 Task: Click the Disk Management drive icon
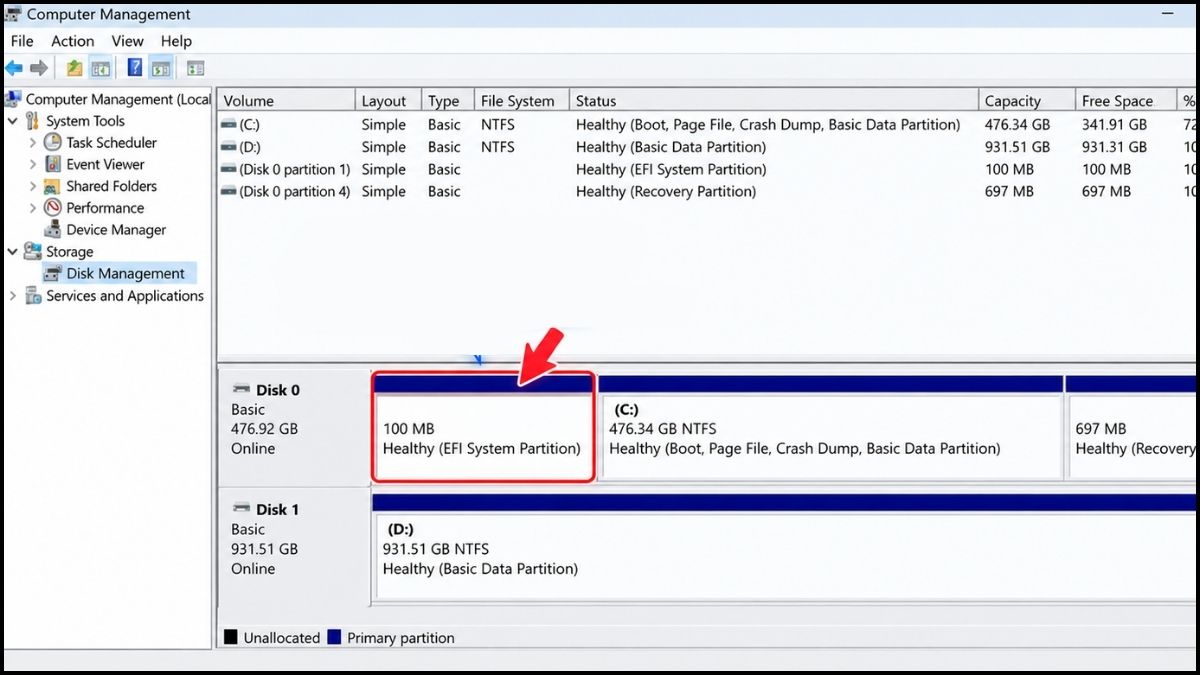[x=53, y=274]
